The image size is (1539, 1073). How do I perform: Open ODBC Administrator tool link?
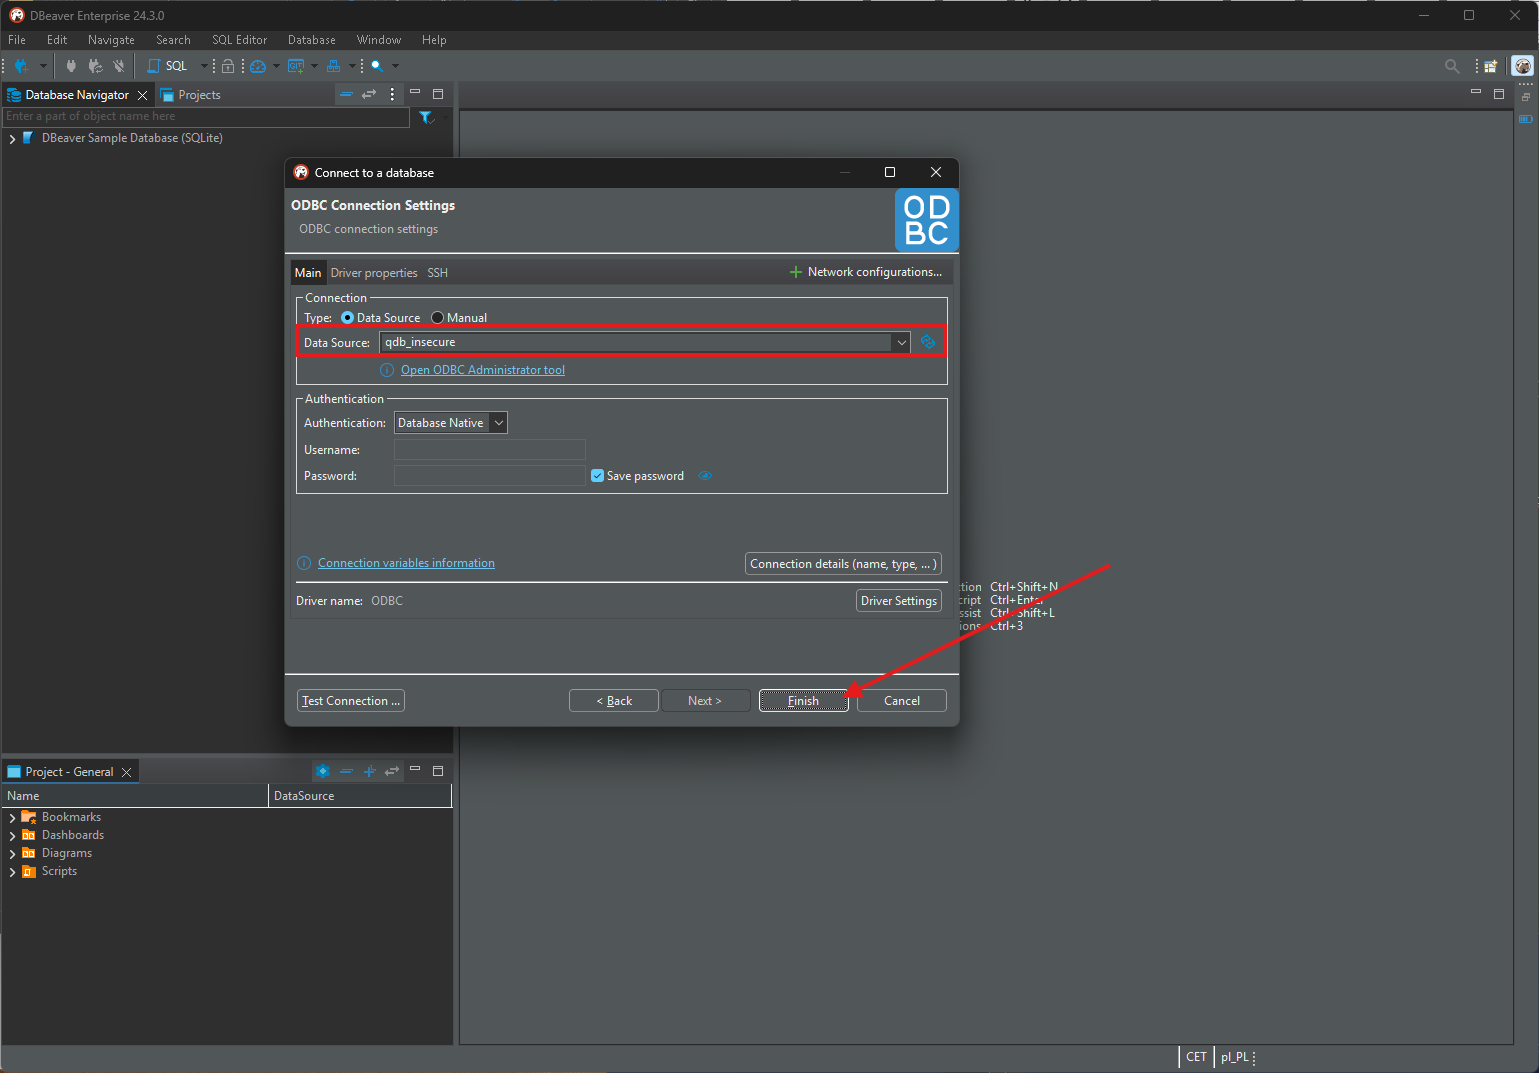(x=483, y=370)
